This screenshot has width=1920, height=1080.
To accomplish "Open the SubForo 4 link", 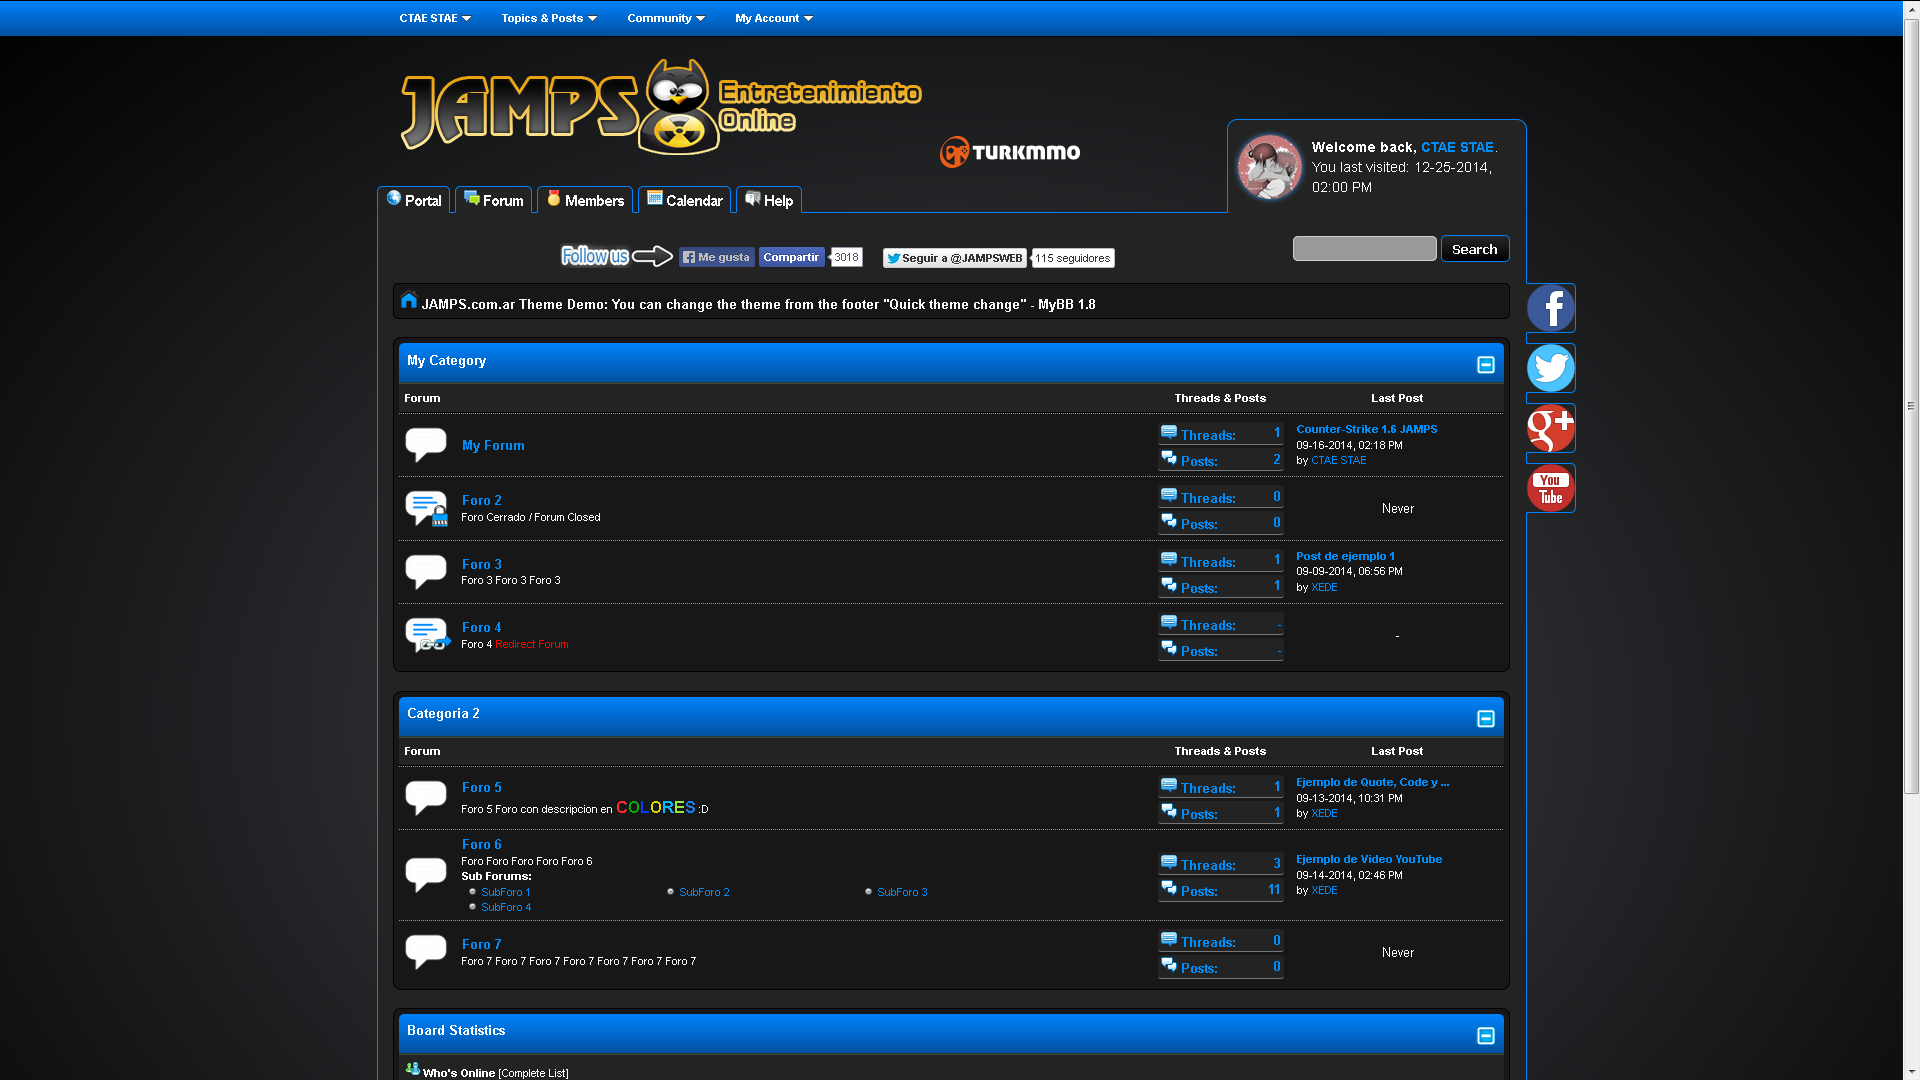I will click(x=506, y=907).
